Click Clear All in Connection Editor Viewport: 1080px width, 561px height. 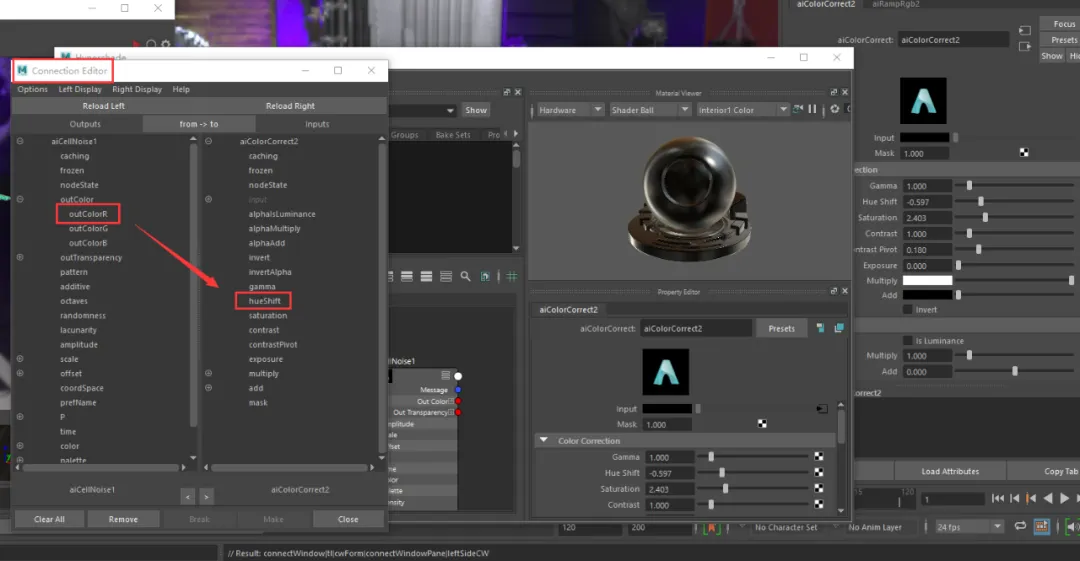tap(49, 519)
